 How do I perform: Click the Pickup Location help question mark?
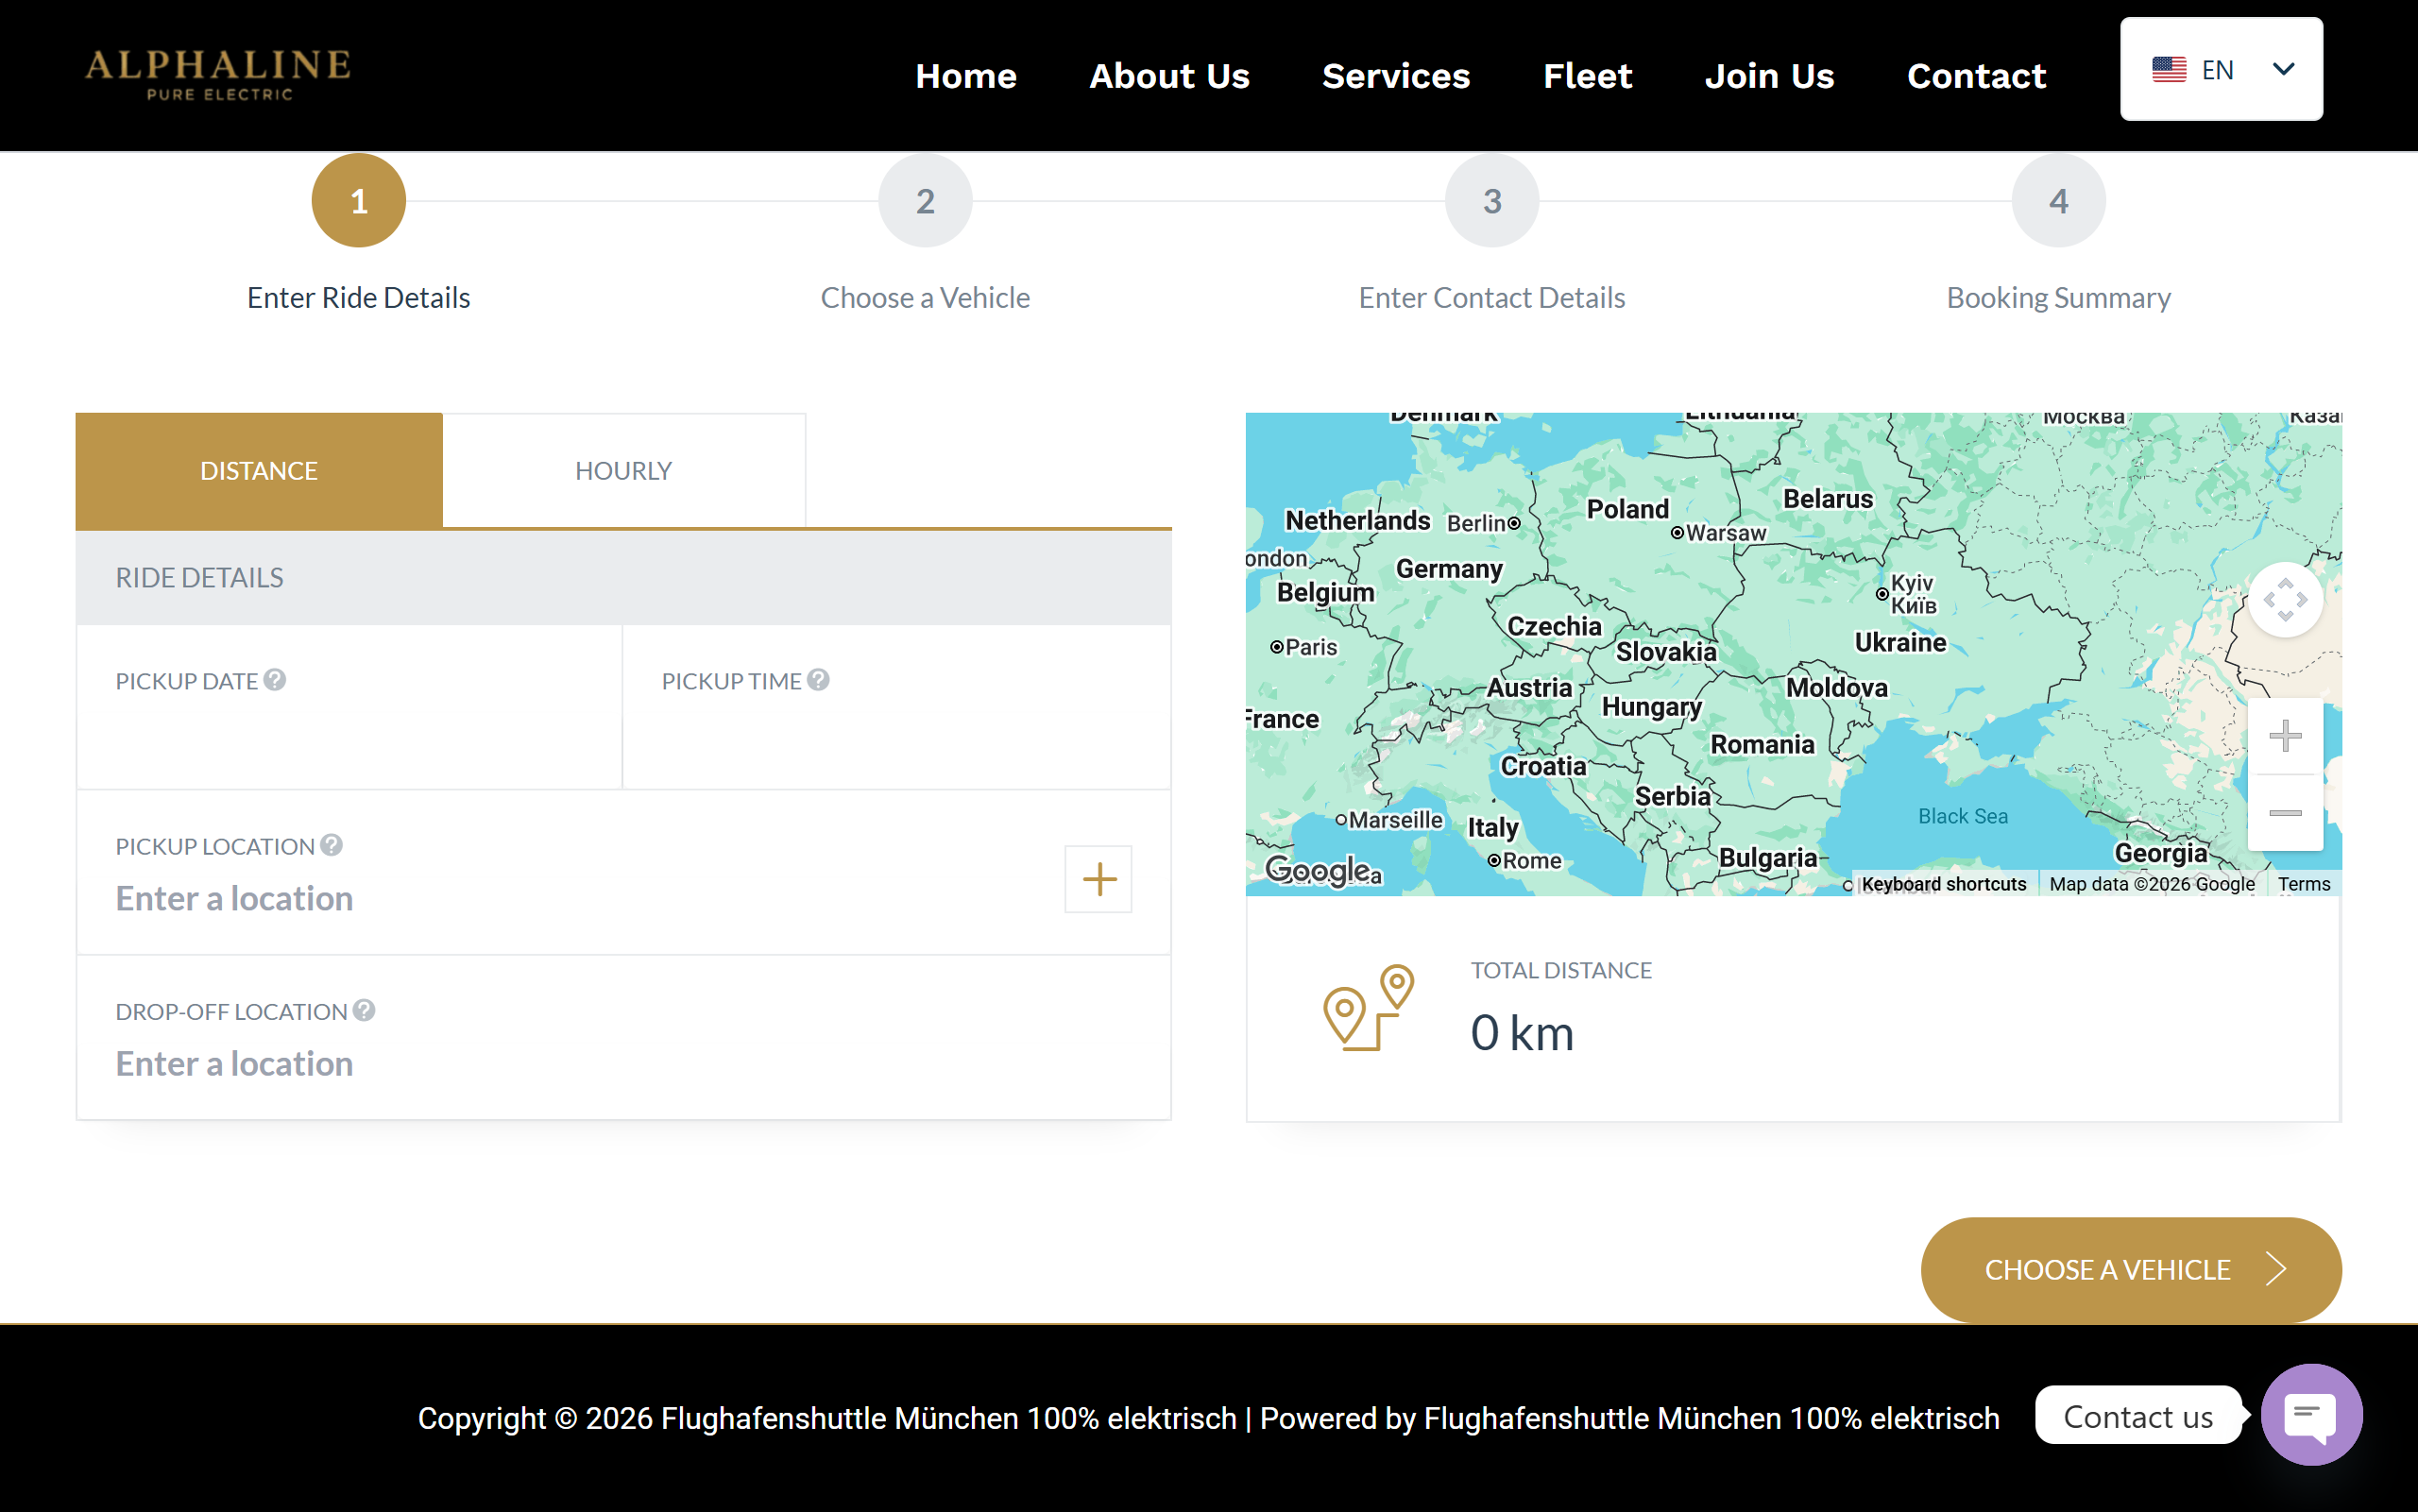331,845
